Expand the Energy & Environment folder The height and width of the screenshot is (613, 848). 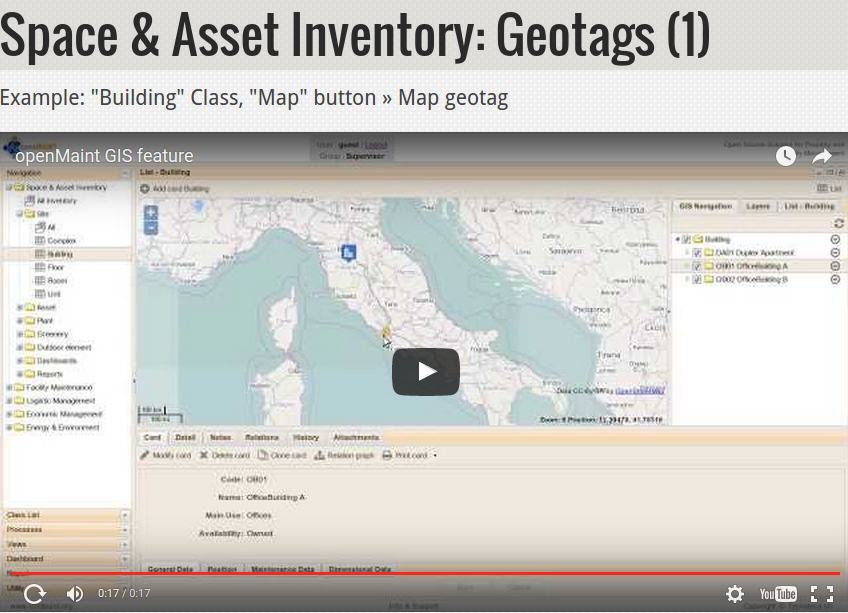(x=9, y=427)
